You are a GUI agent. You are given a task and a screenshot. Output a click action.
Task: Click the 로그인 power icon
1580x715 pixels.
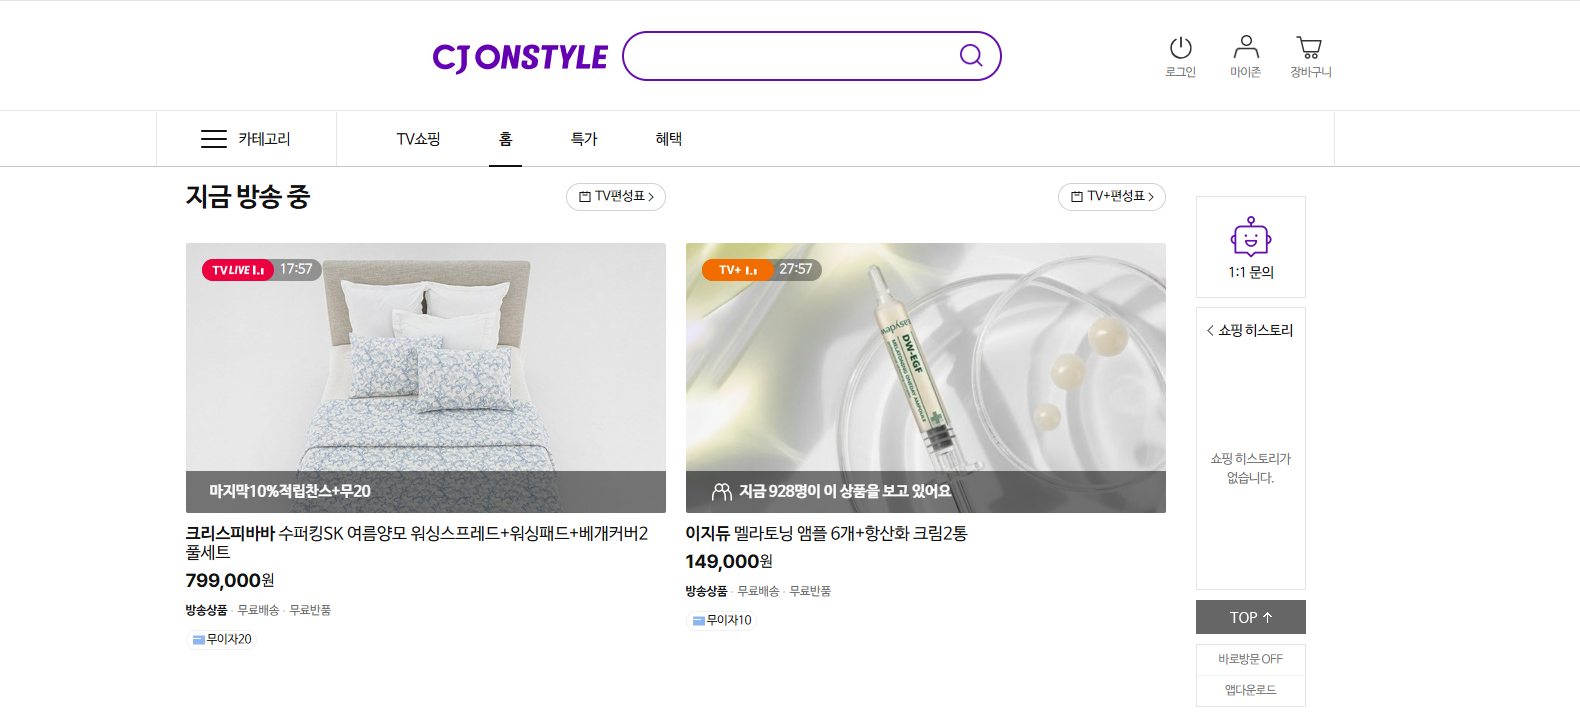tap(1181, 47)
